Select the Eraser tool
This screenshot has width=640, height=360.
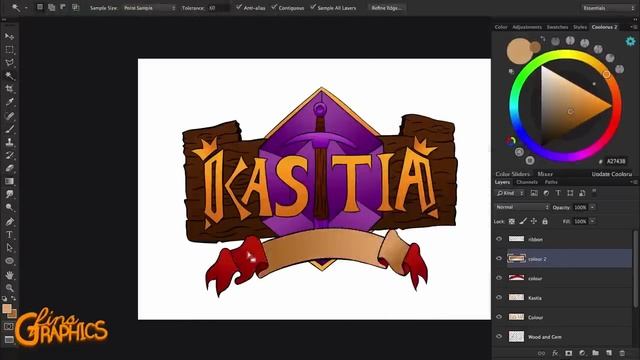coord(9,168)
